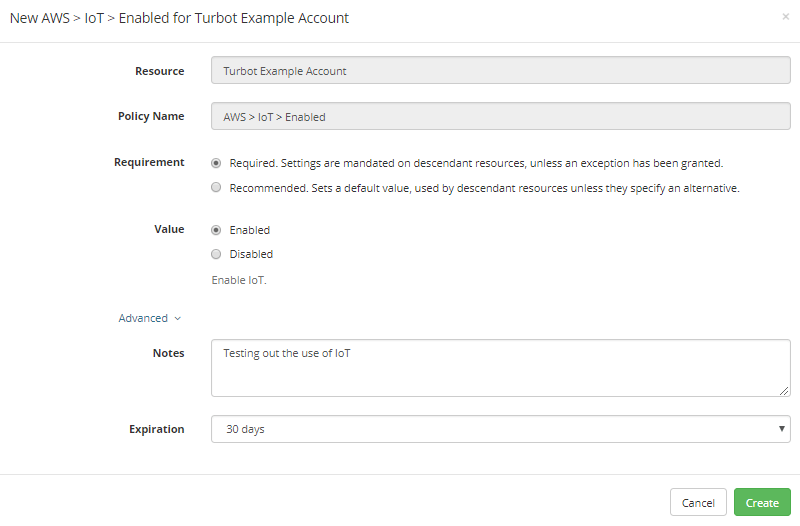Click the Recommended default value label text

click(x=484, y=188)
